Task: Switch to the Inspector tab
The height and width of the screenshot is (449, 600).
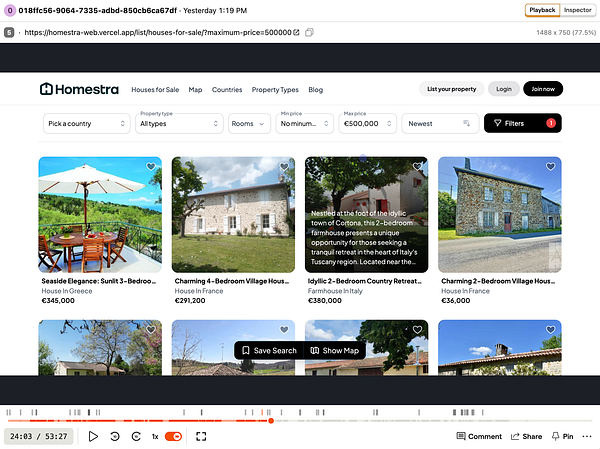Action: (x=577, y=10)
